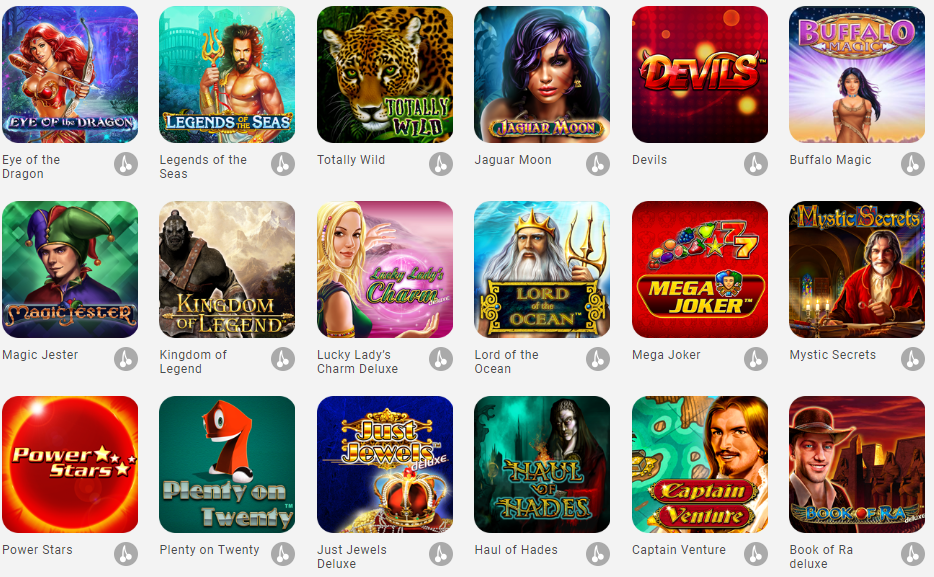The height and width of the screenshot is (577, 934).
Task: Open the Captain Venture game thumbnail
Action: (x=700, y=464)
